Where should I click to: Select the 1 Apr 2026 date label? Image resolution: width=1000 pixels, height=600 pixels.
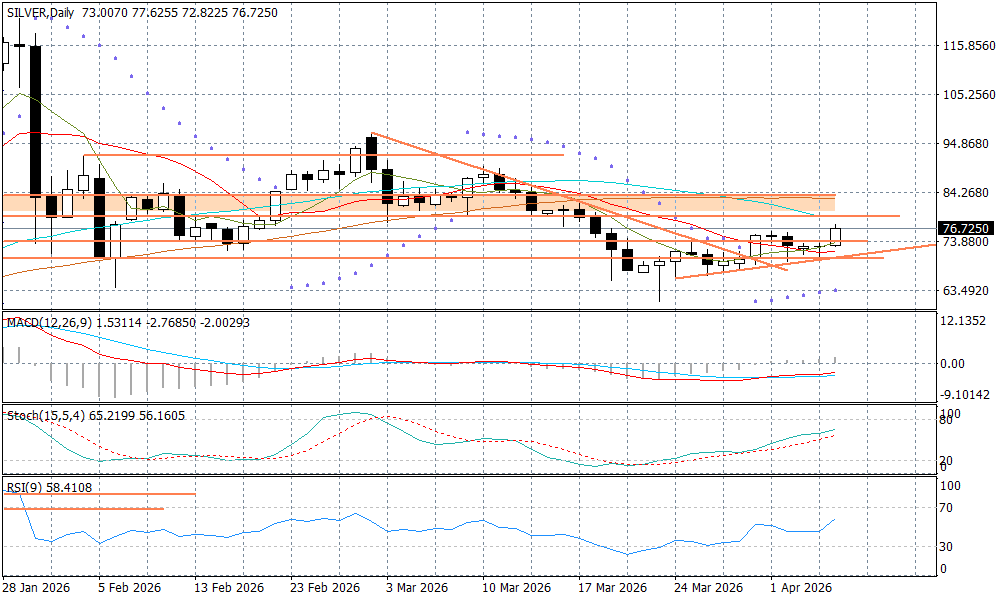coord(800,588)
